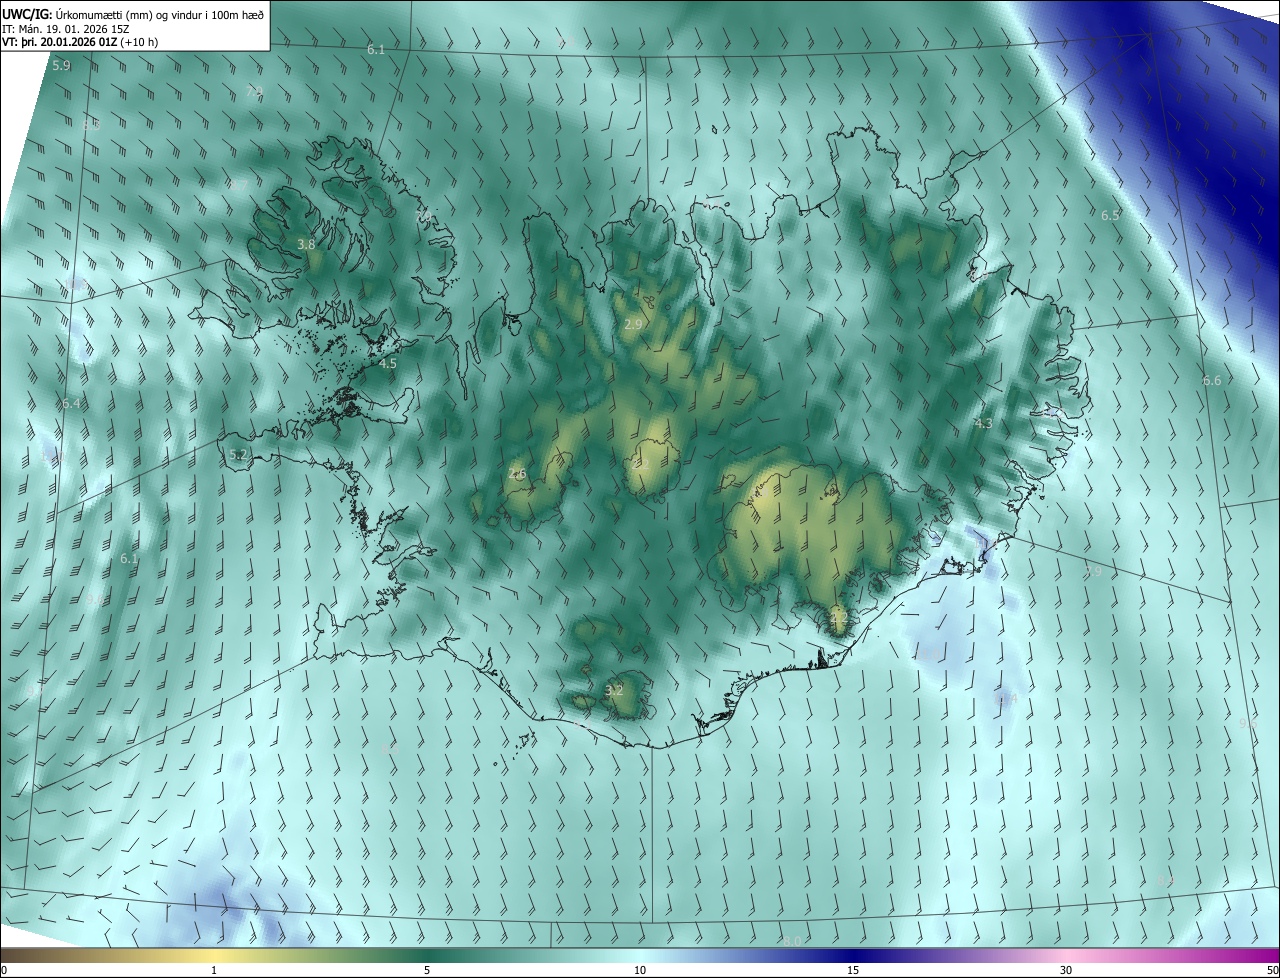This screenshot has height=978, width=1280.
Task: Click the 2.6 value label in the highlands
Action: pos(517,474)
